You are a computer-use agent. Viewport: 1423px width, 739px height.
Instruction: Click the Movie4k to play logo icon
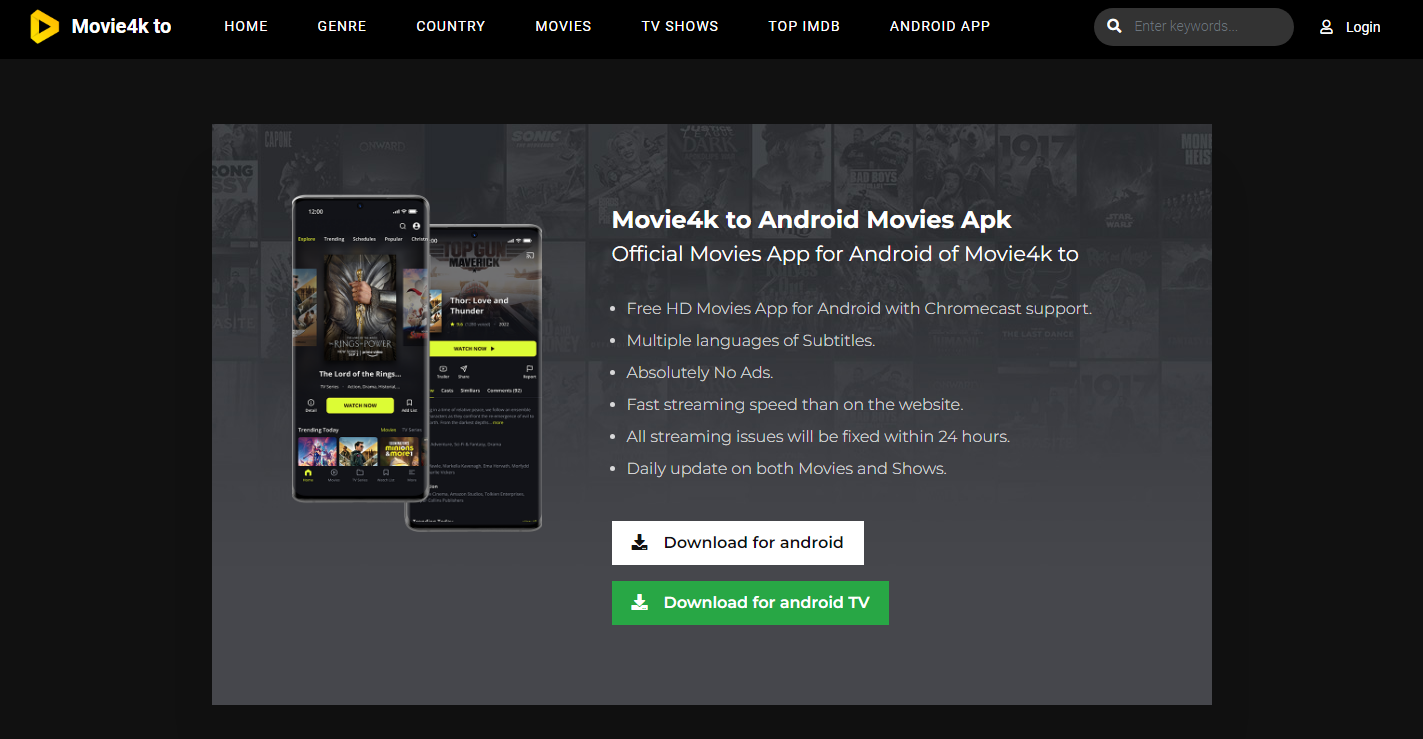click(x=44, y=27)
